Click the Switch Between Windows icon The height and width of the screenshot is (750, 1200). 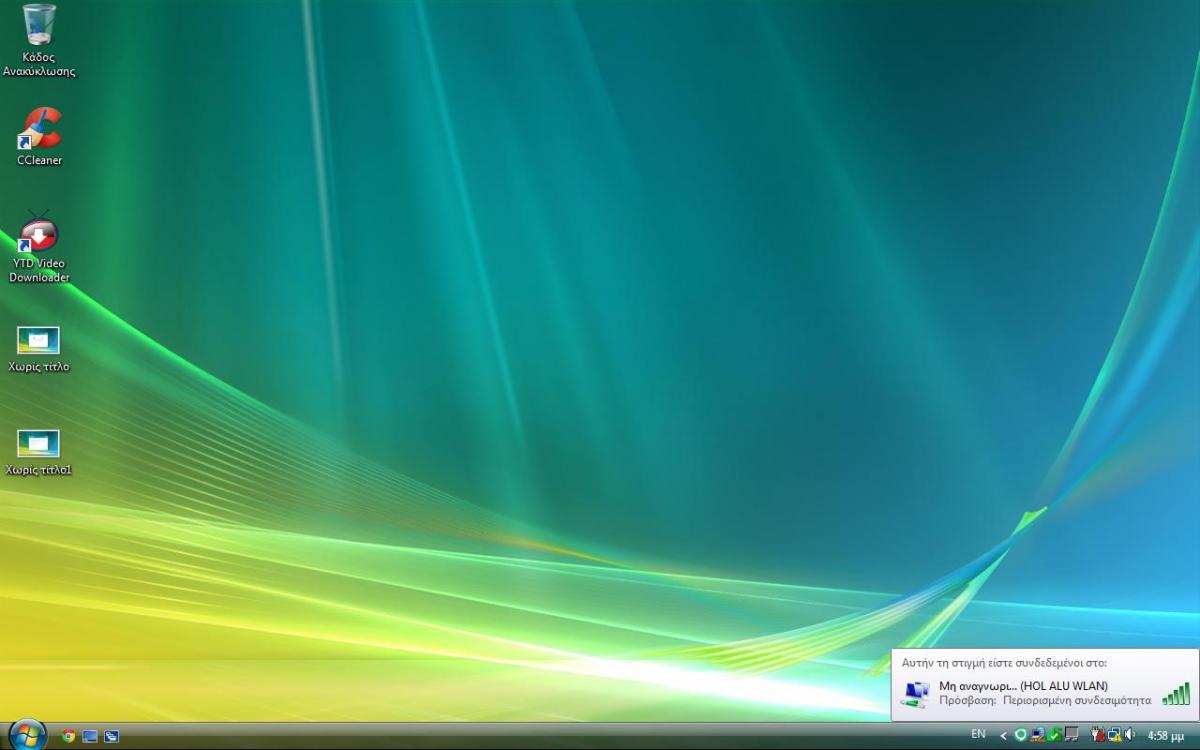[111, 736]
